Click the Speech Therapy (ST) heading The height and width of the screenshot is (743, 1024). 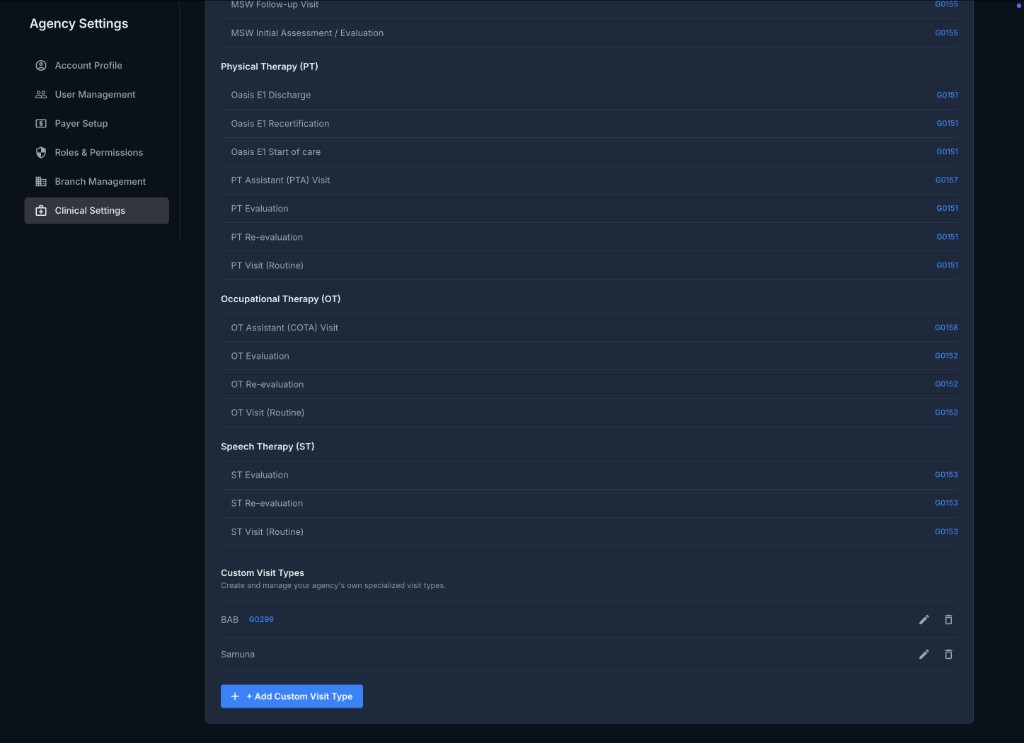[267, 447]
